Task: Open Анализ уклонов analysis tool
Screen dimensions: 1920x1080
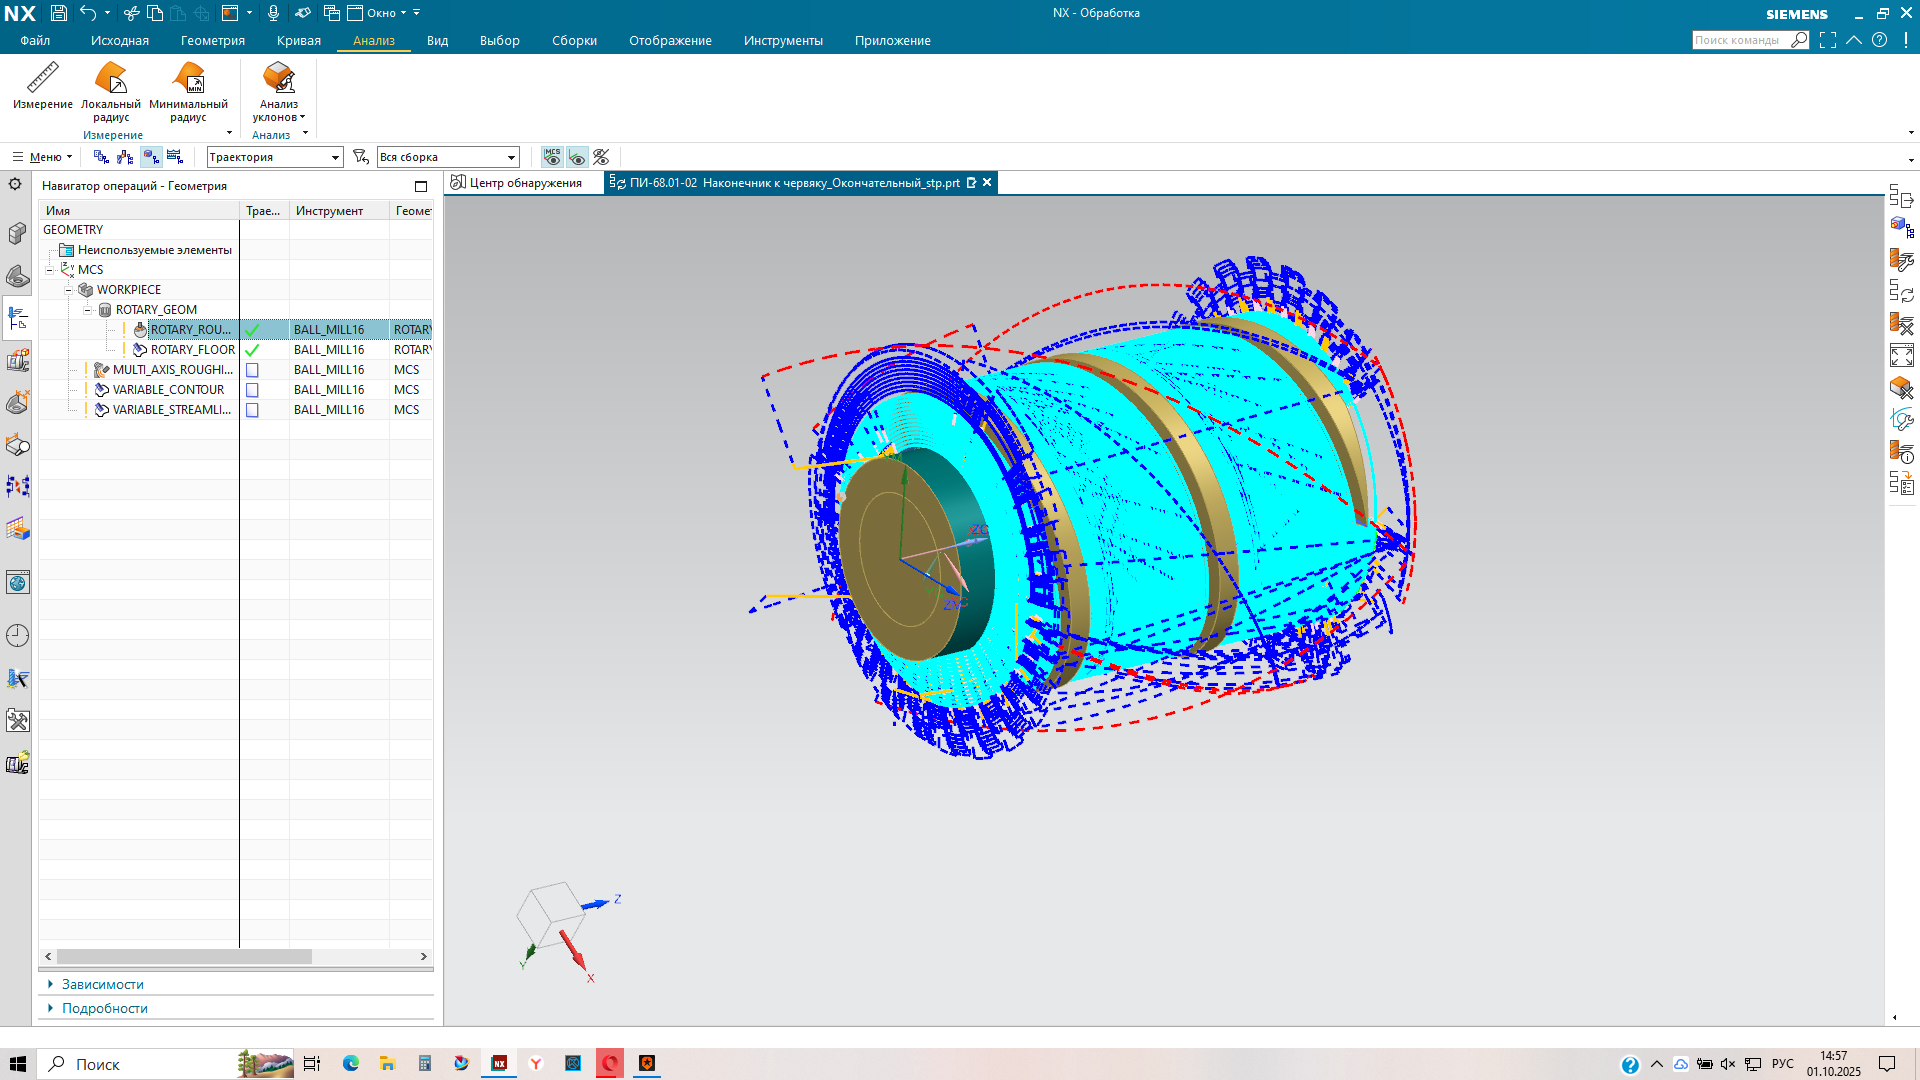Action: [x=278, y=78]
